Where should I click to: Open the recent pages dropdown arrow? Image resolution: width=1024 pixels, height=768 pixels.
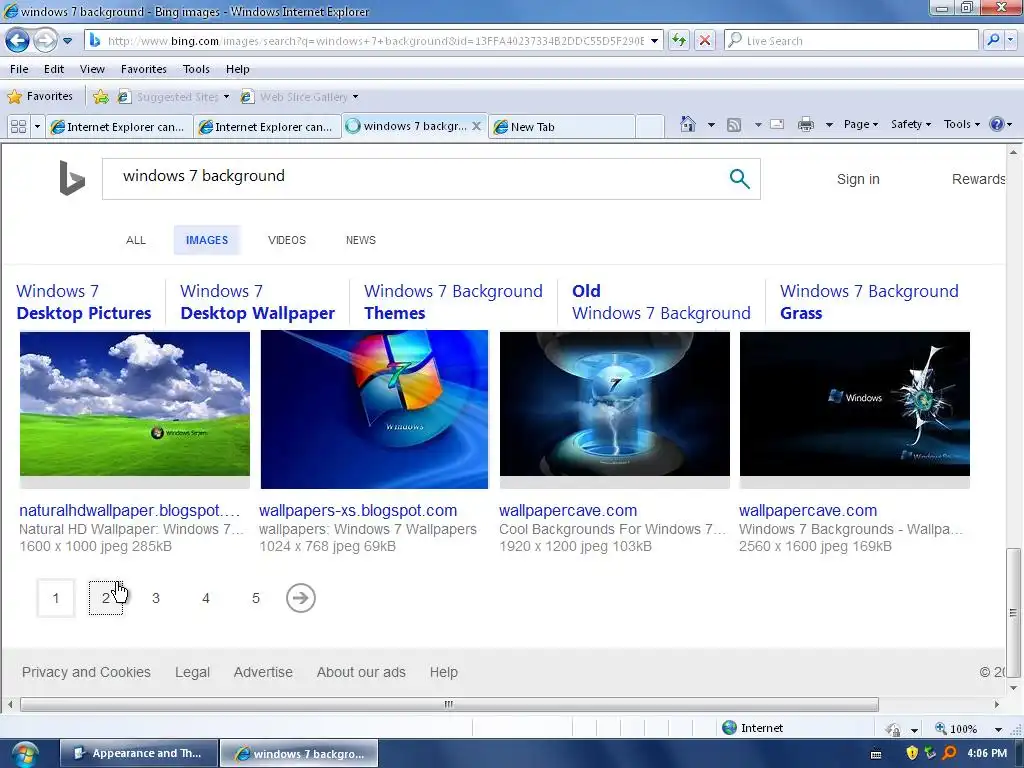click(x=67, y=41)
